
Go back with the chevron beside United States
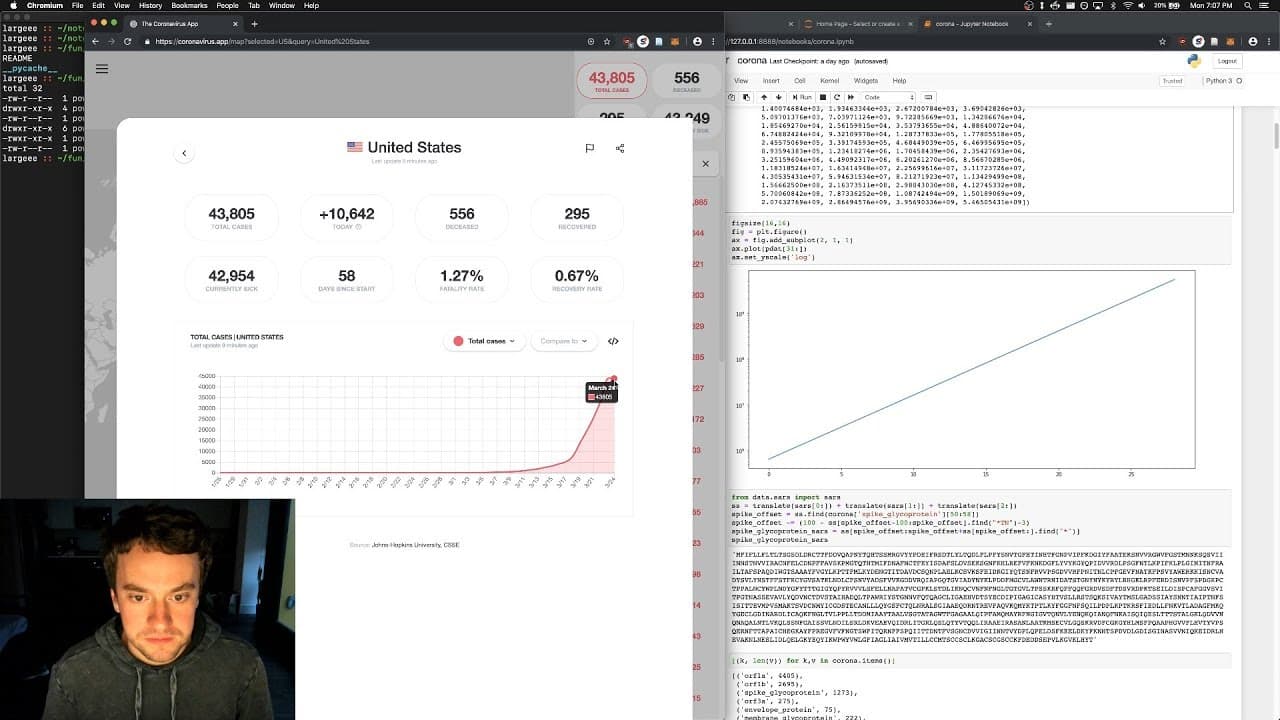pos(184,153)
